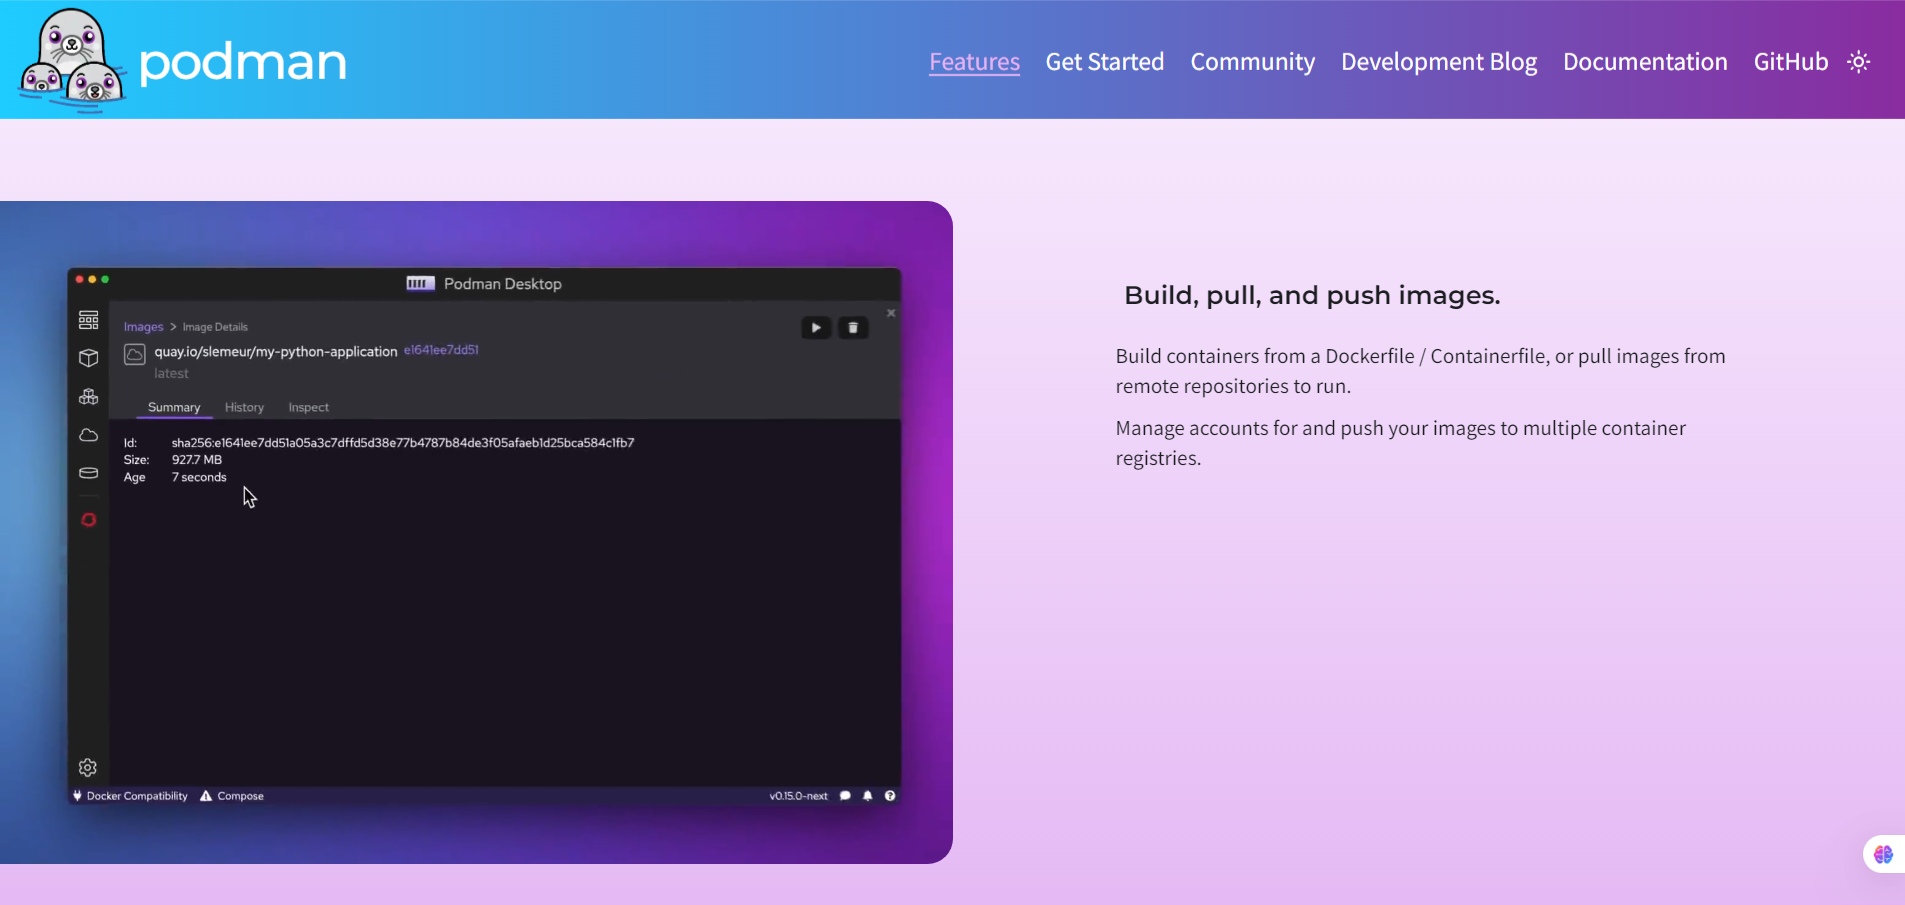Image resolution: width=1905 pixels, height=905 pixels.
Task: Switch to the History tab
Action: coord(244,407)
